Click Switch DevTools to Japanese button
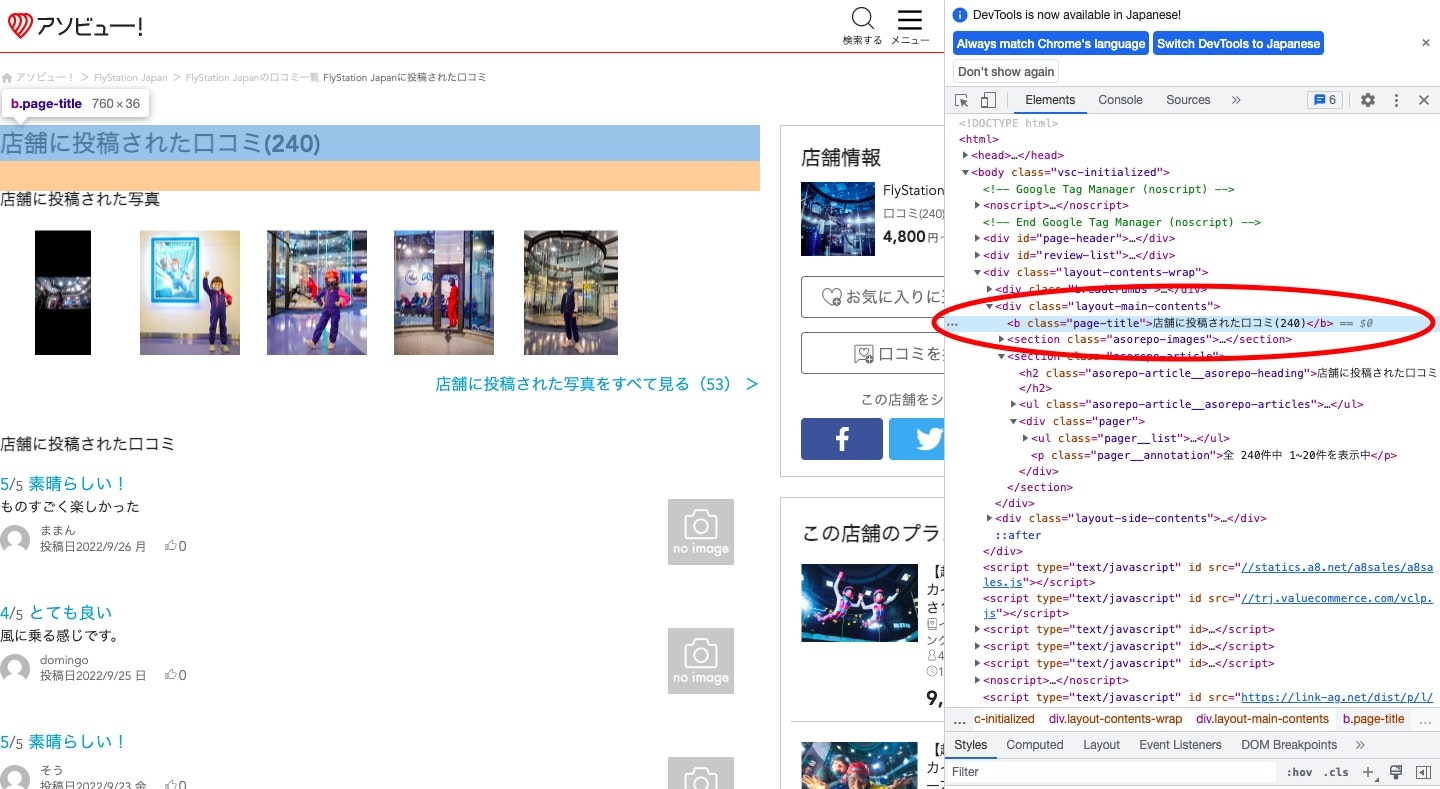The width and height of the screenshot is (1440, 789). pyautogui.click(x=1238, y=44)
